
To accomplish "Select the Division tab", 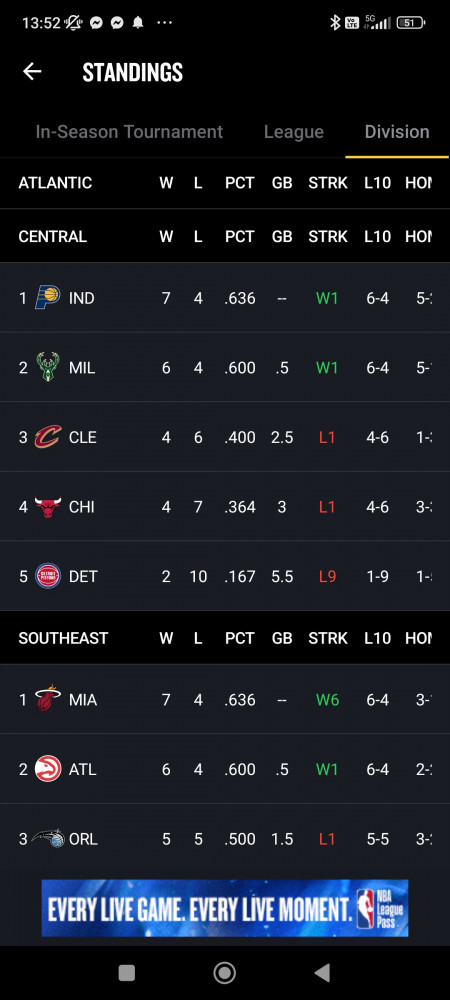I will [x=396, y=132].
